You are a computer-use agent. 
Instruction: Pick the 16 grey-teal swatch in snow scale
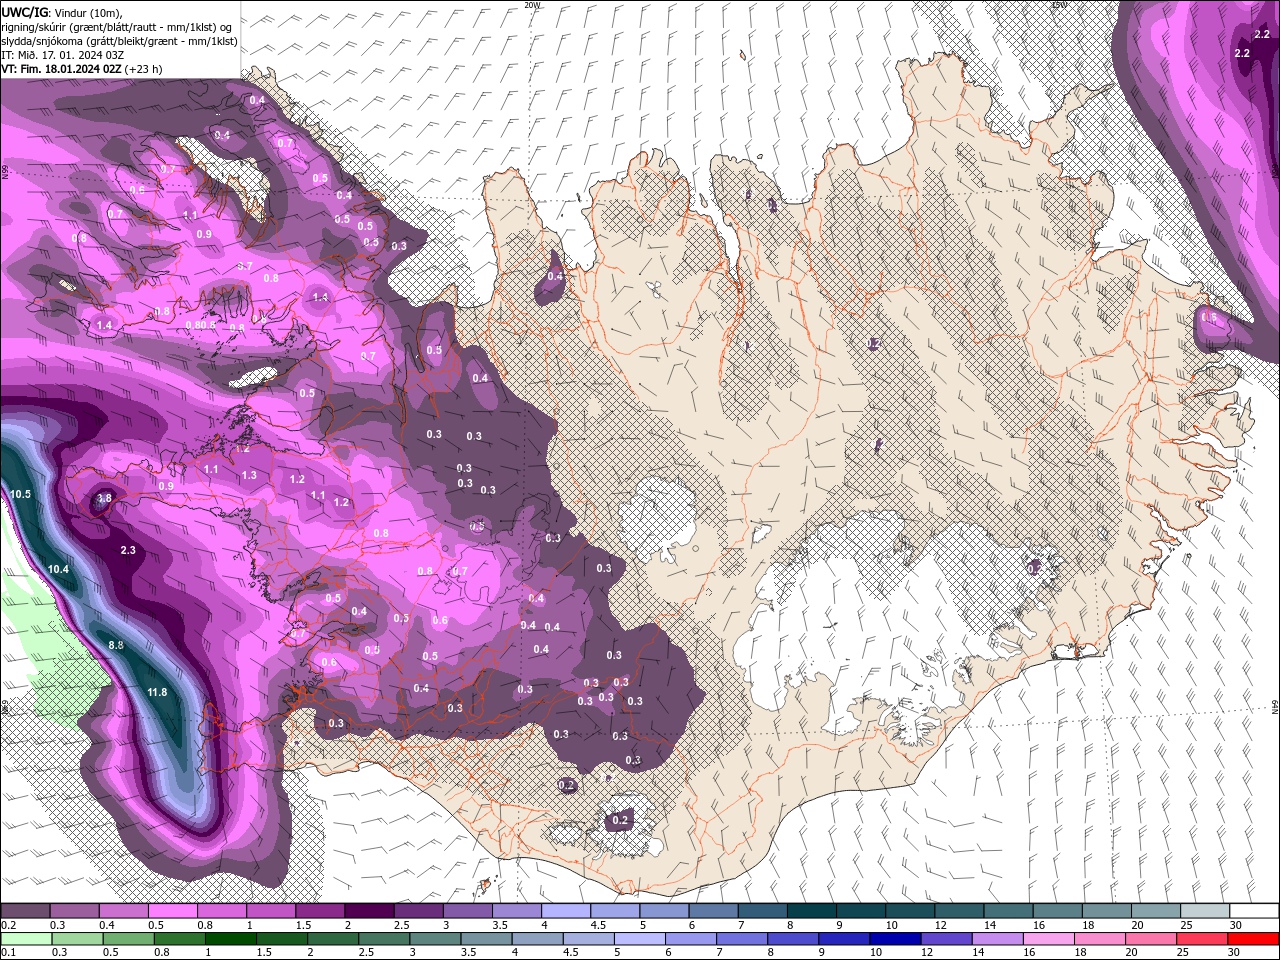(1058, 911)
